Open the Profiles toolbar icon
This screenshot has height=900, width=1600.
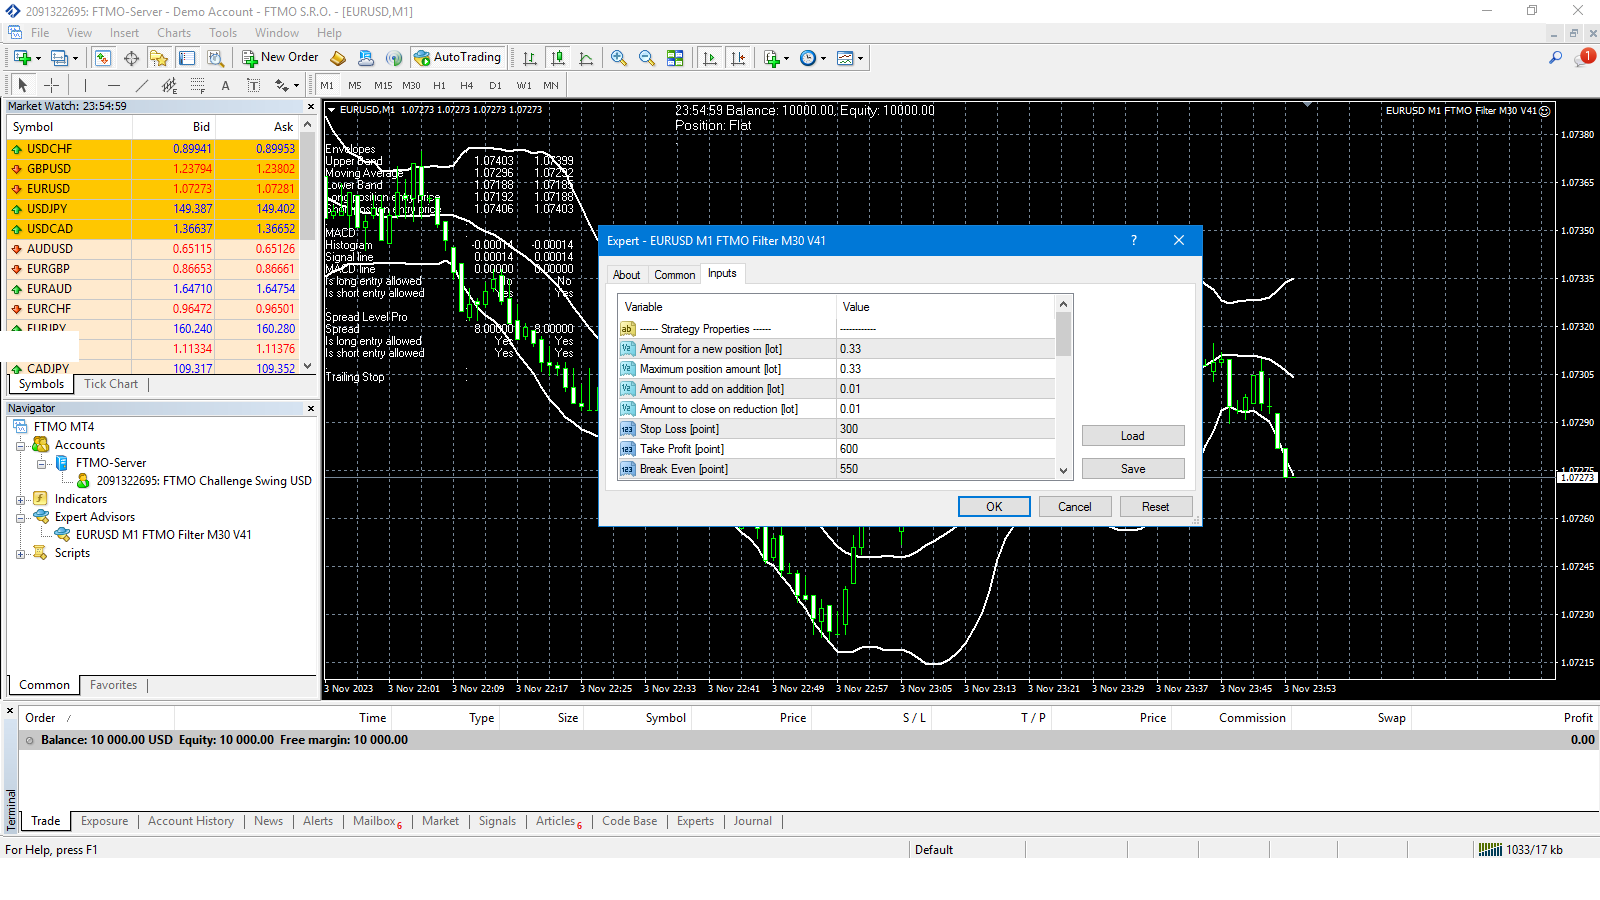60,58
